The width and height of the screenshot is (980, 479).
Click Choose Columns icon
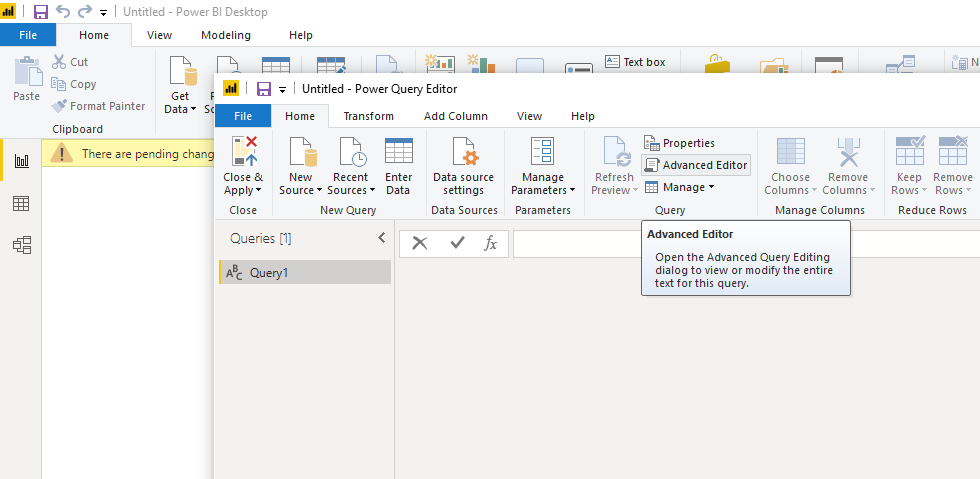point(790,151)
